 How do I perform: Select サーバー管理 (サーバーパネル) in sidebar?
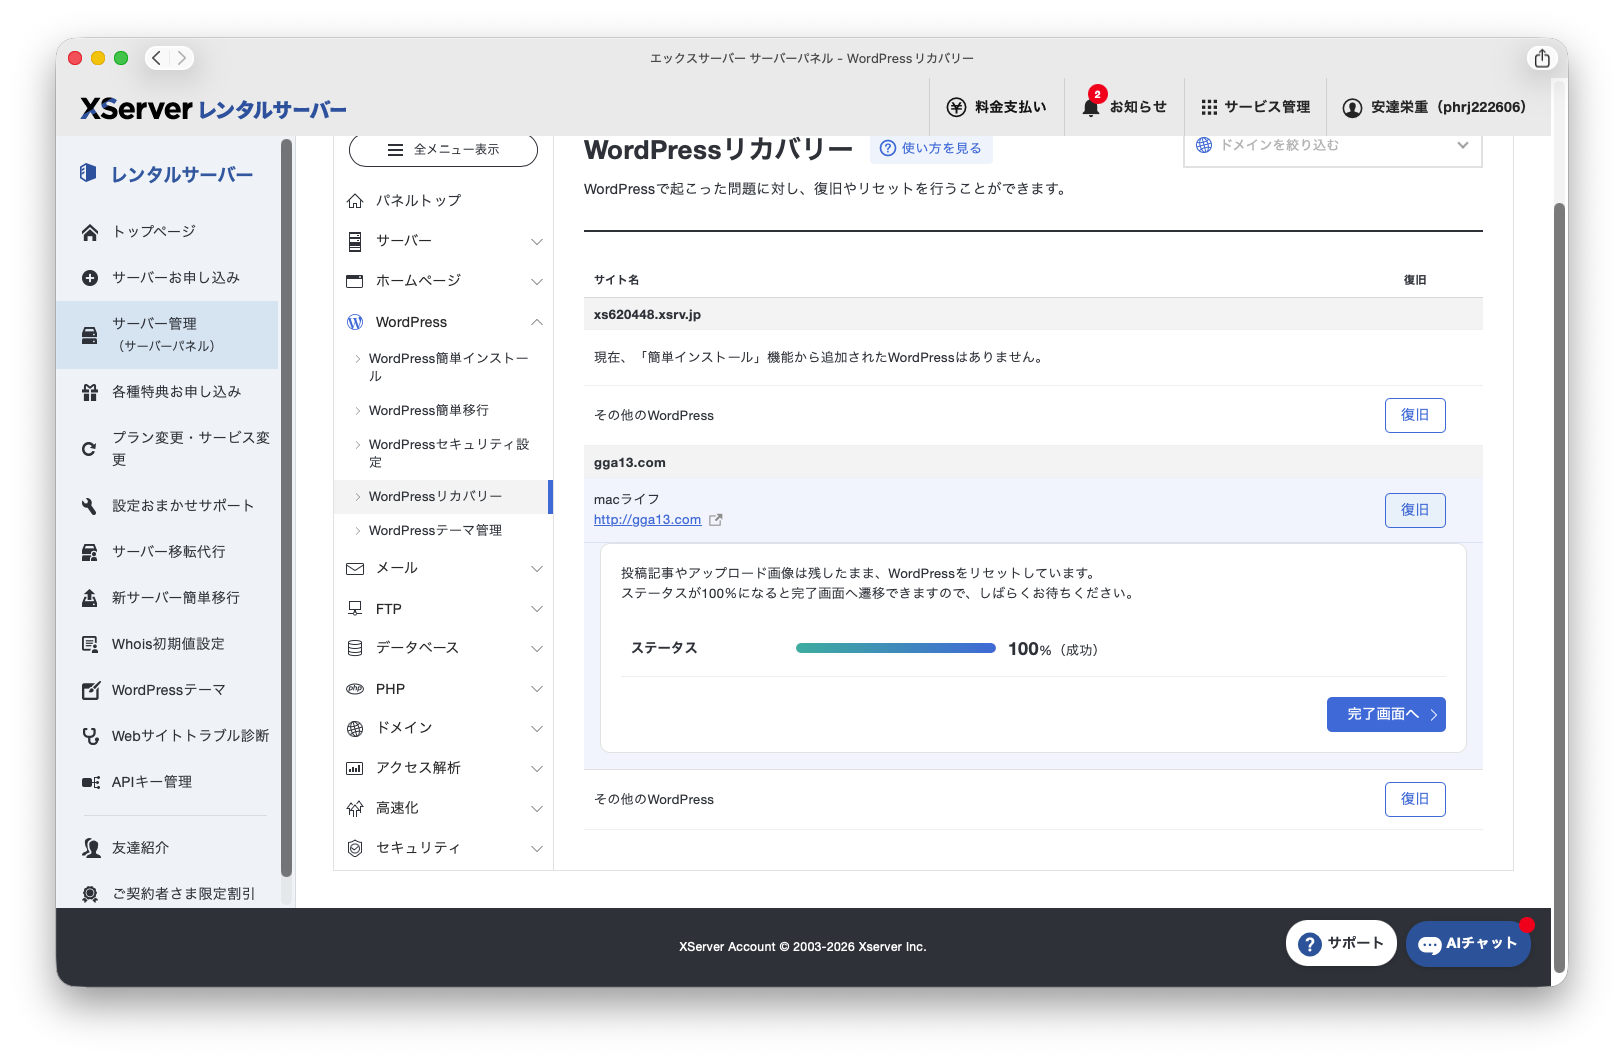pyautogui.click(x=167, y=335)
